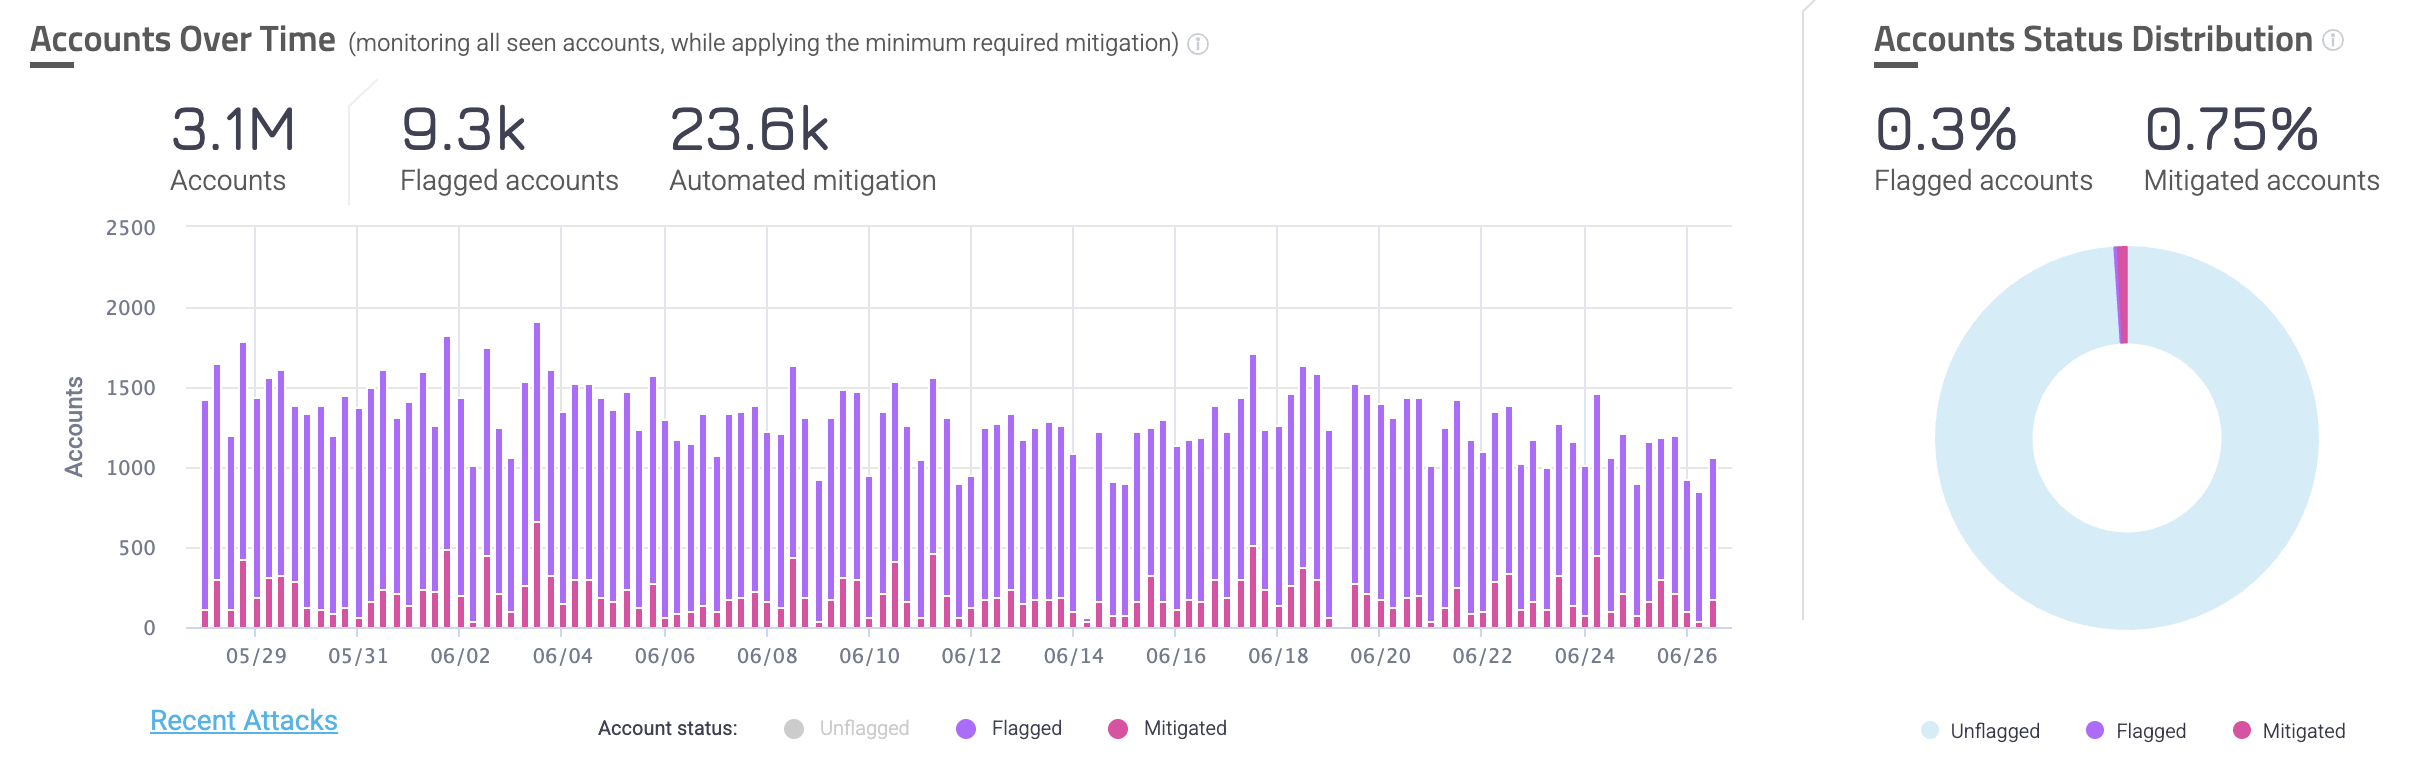Select the 23.6k Automated mitigation metric
Image resolution: width=2418 pixels, height=762 pixels.
coord(802,148)
